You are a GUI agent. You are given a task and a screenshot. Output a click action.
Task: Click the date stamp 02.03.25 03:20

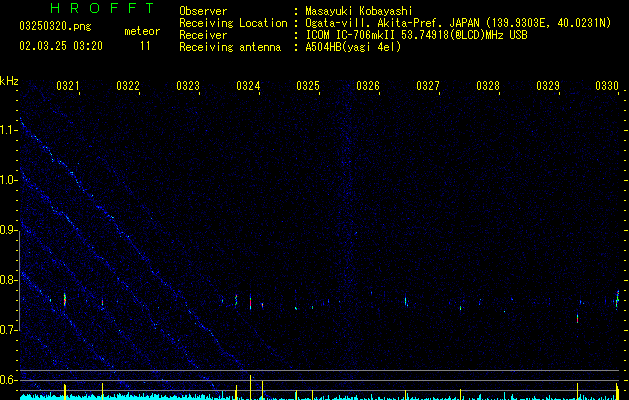click(x=61, y=46)
